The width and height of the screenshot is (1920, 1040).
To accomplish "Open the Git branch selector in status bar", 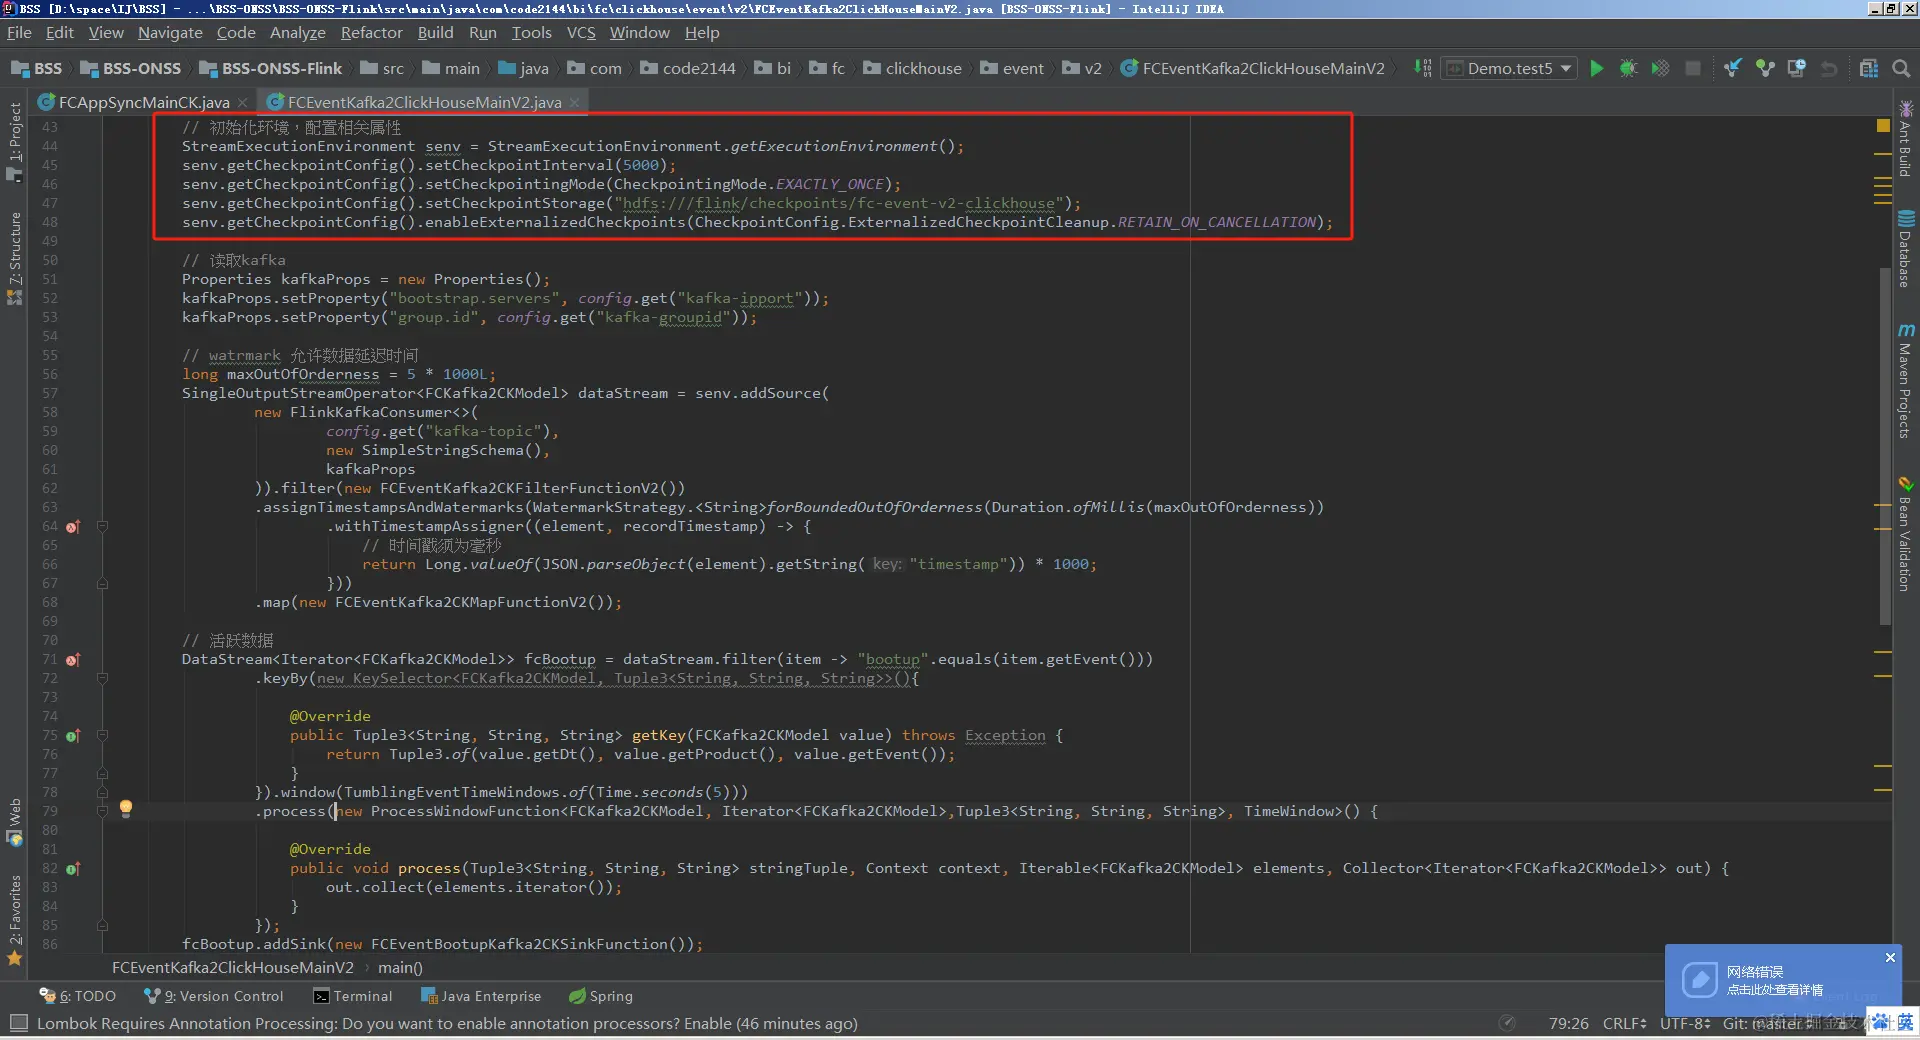I will click(1767, 1023).
